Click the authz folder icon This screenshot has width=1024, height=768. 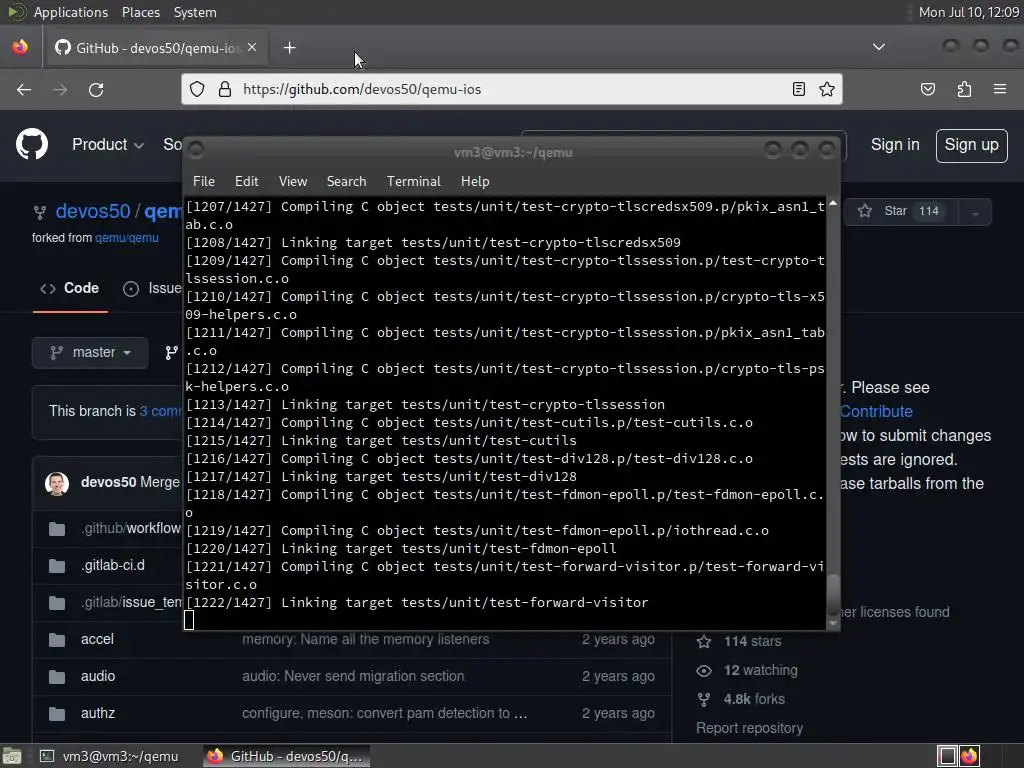tap(57, 713)
